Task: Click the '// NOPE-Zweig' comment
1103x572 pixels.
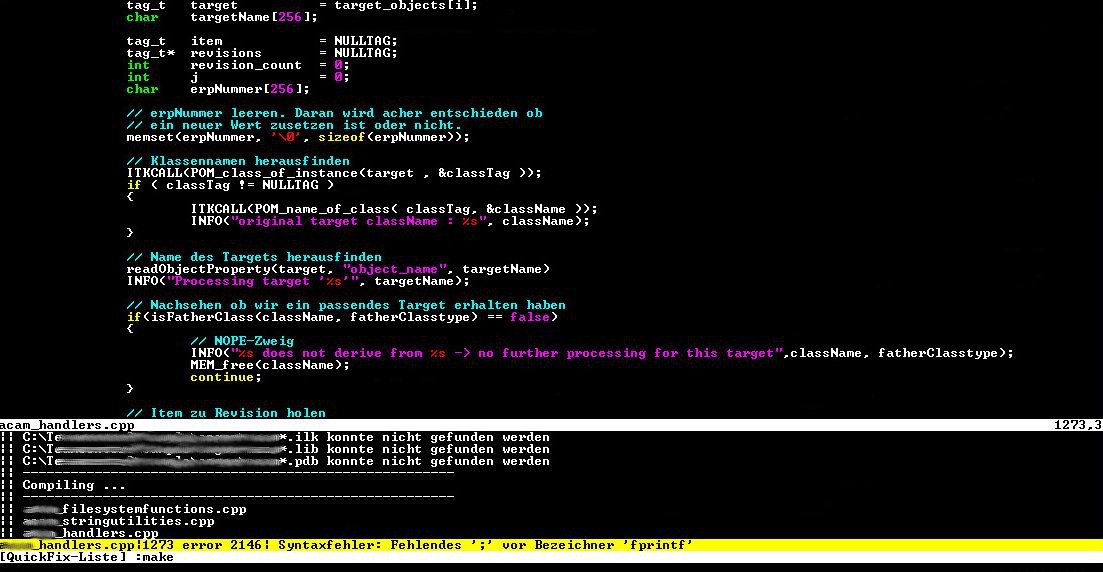Action: pyautogui.click(x=242, y=341)
